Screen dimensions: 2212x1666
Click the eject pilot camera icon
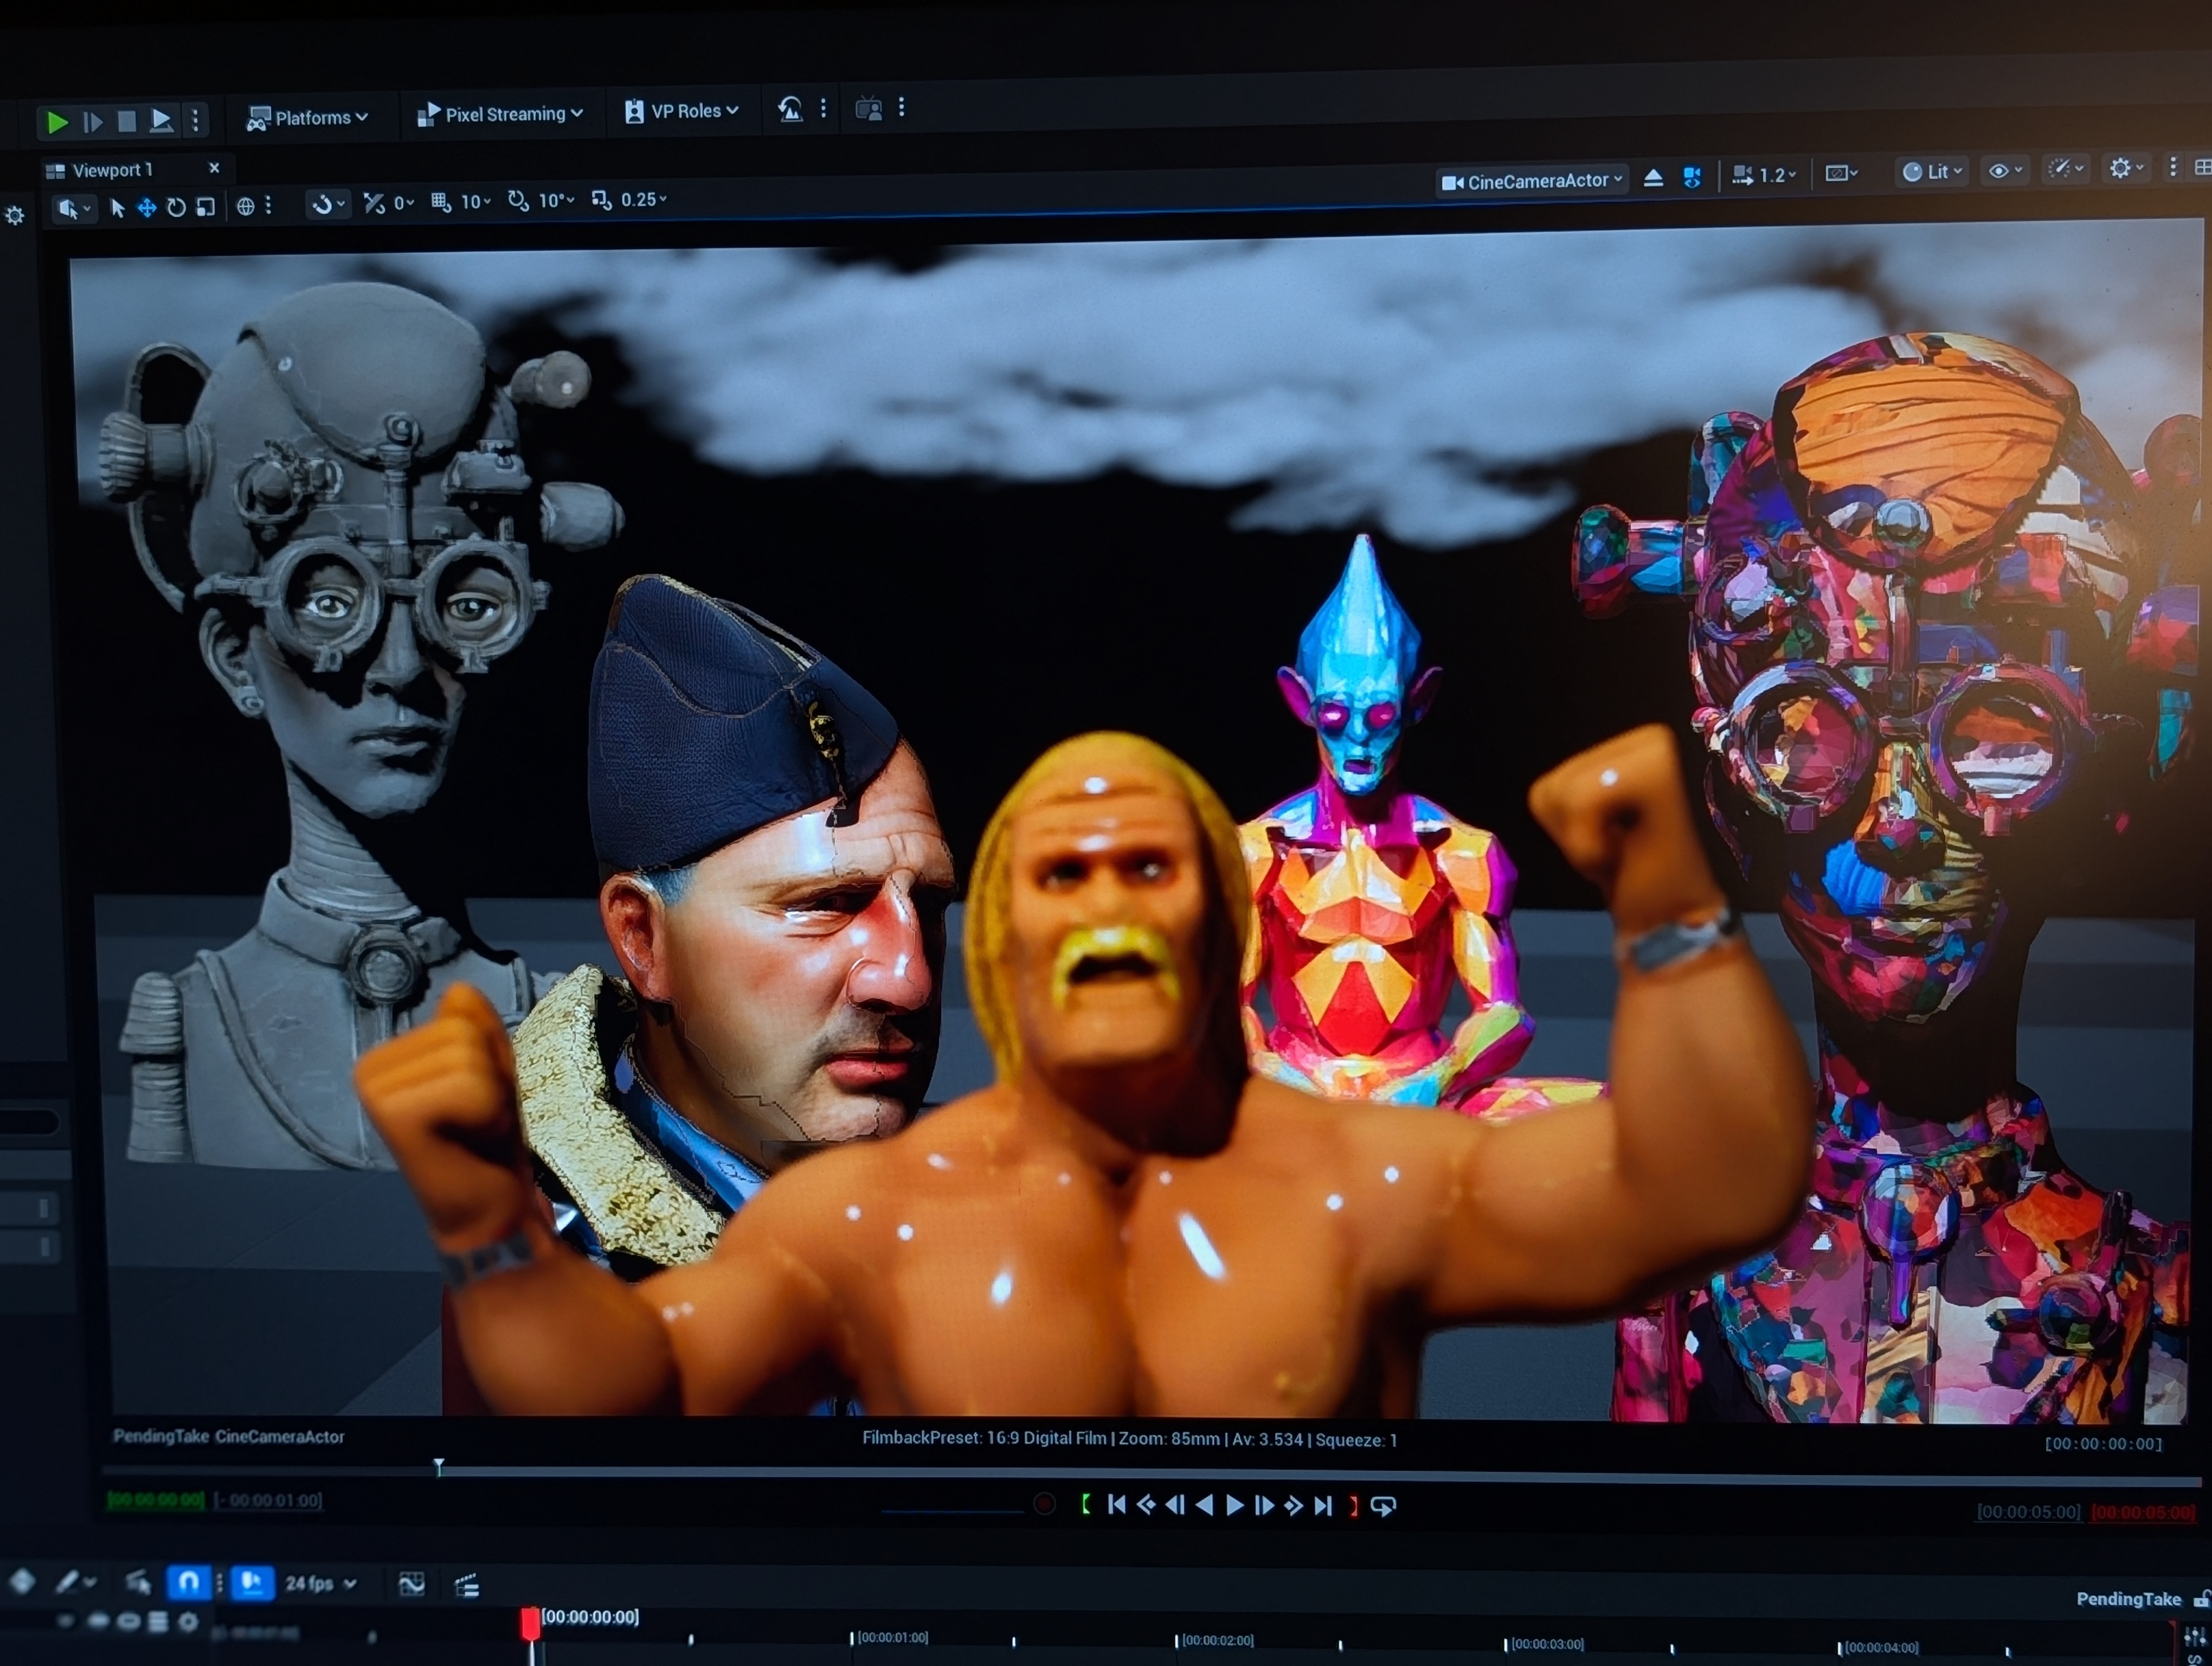(1654, 177)
